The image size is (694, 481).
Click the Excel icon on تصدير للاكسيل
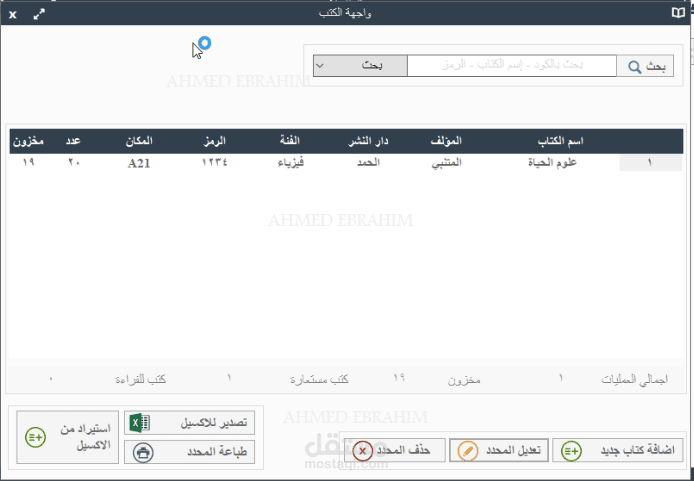(x=139, y=423)
